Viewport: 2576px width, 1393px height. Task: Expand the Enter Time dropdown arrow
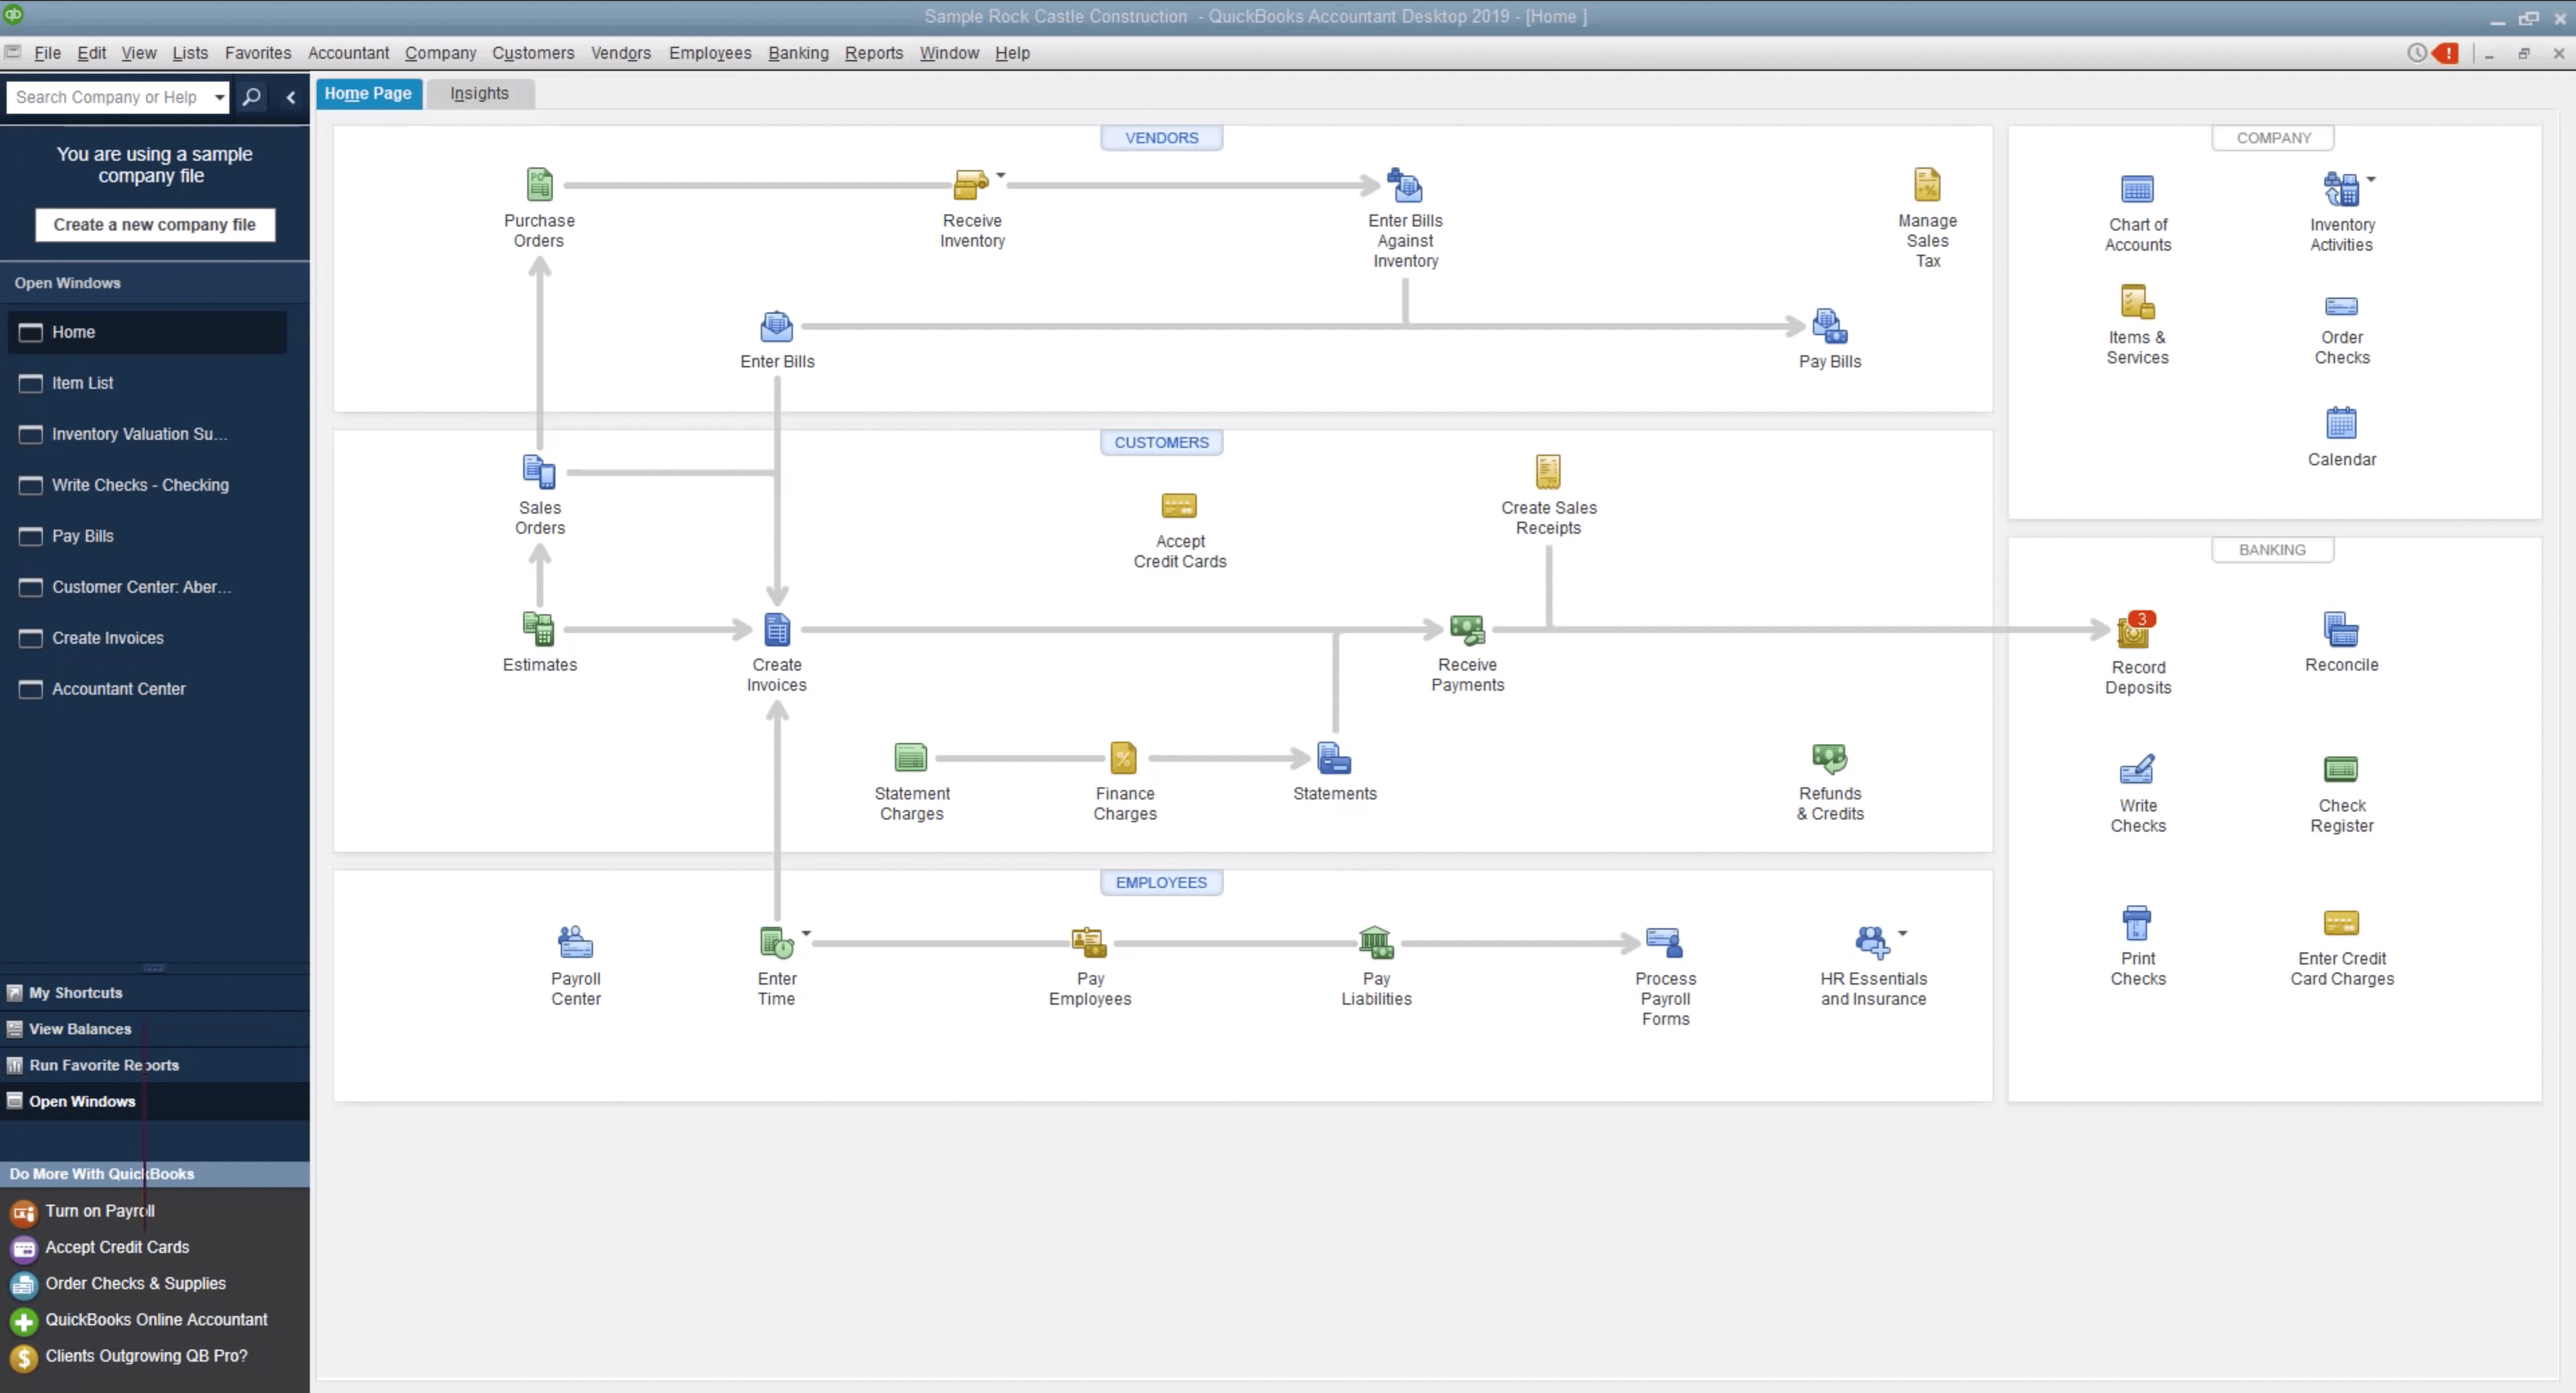tap(804, 933)
